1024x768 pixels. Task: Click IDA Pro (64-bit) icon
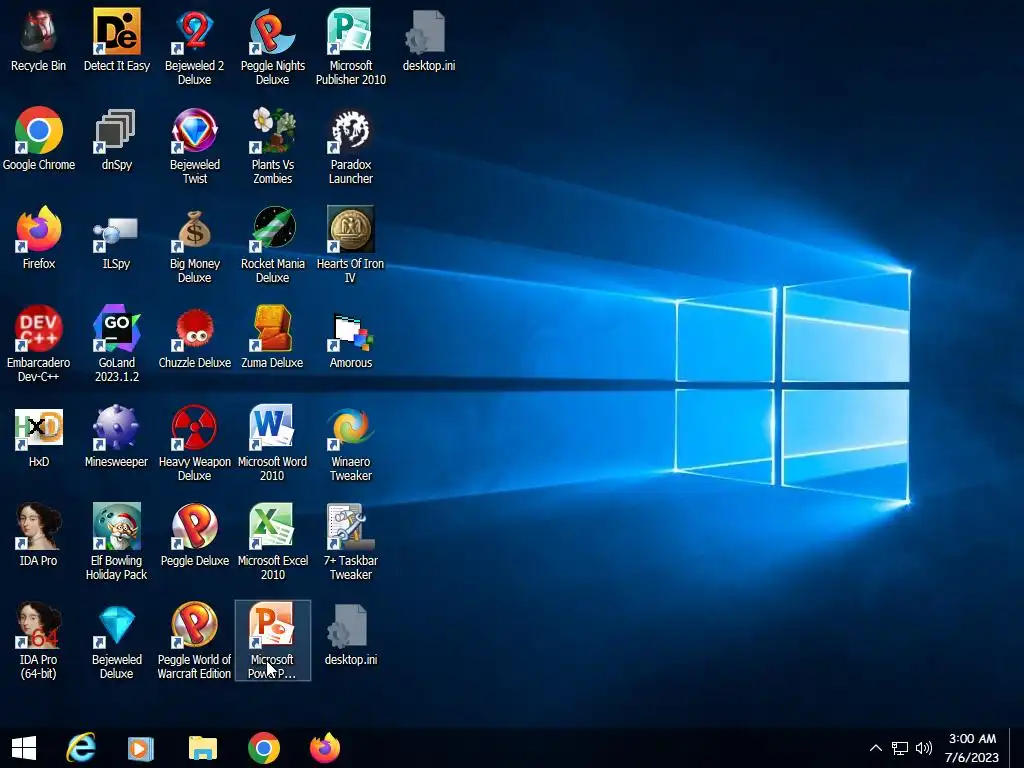click(39, 641)
